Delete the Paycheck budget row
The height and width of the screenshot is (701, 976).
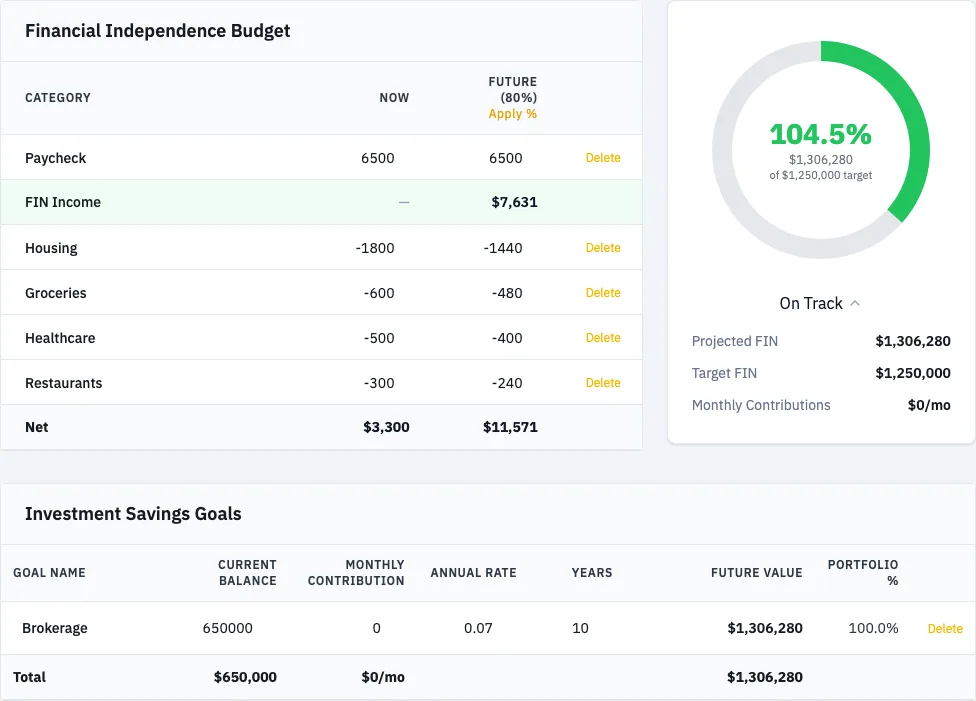tap(603, 158)
